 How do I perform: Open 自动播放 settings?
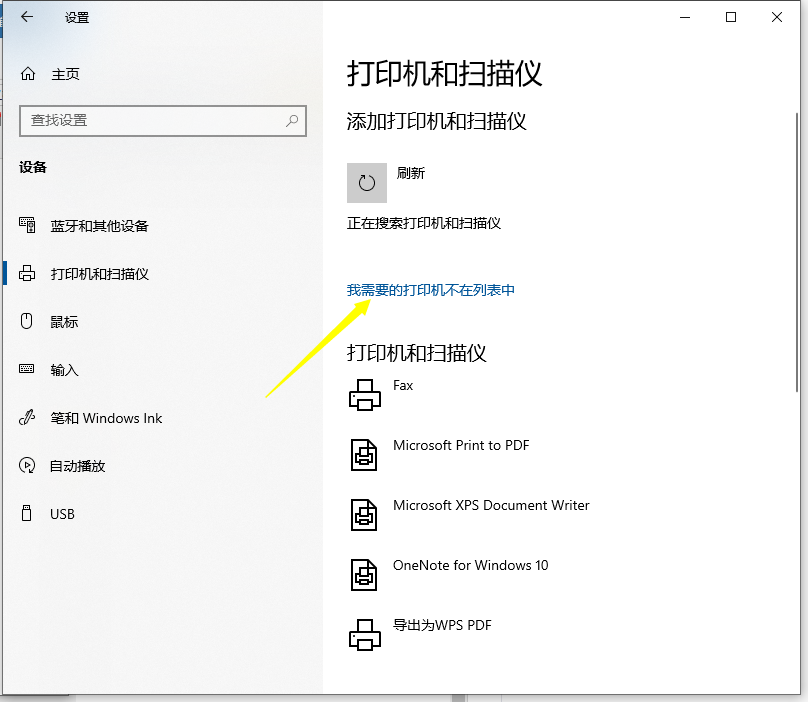click(78, 466)
